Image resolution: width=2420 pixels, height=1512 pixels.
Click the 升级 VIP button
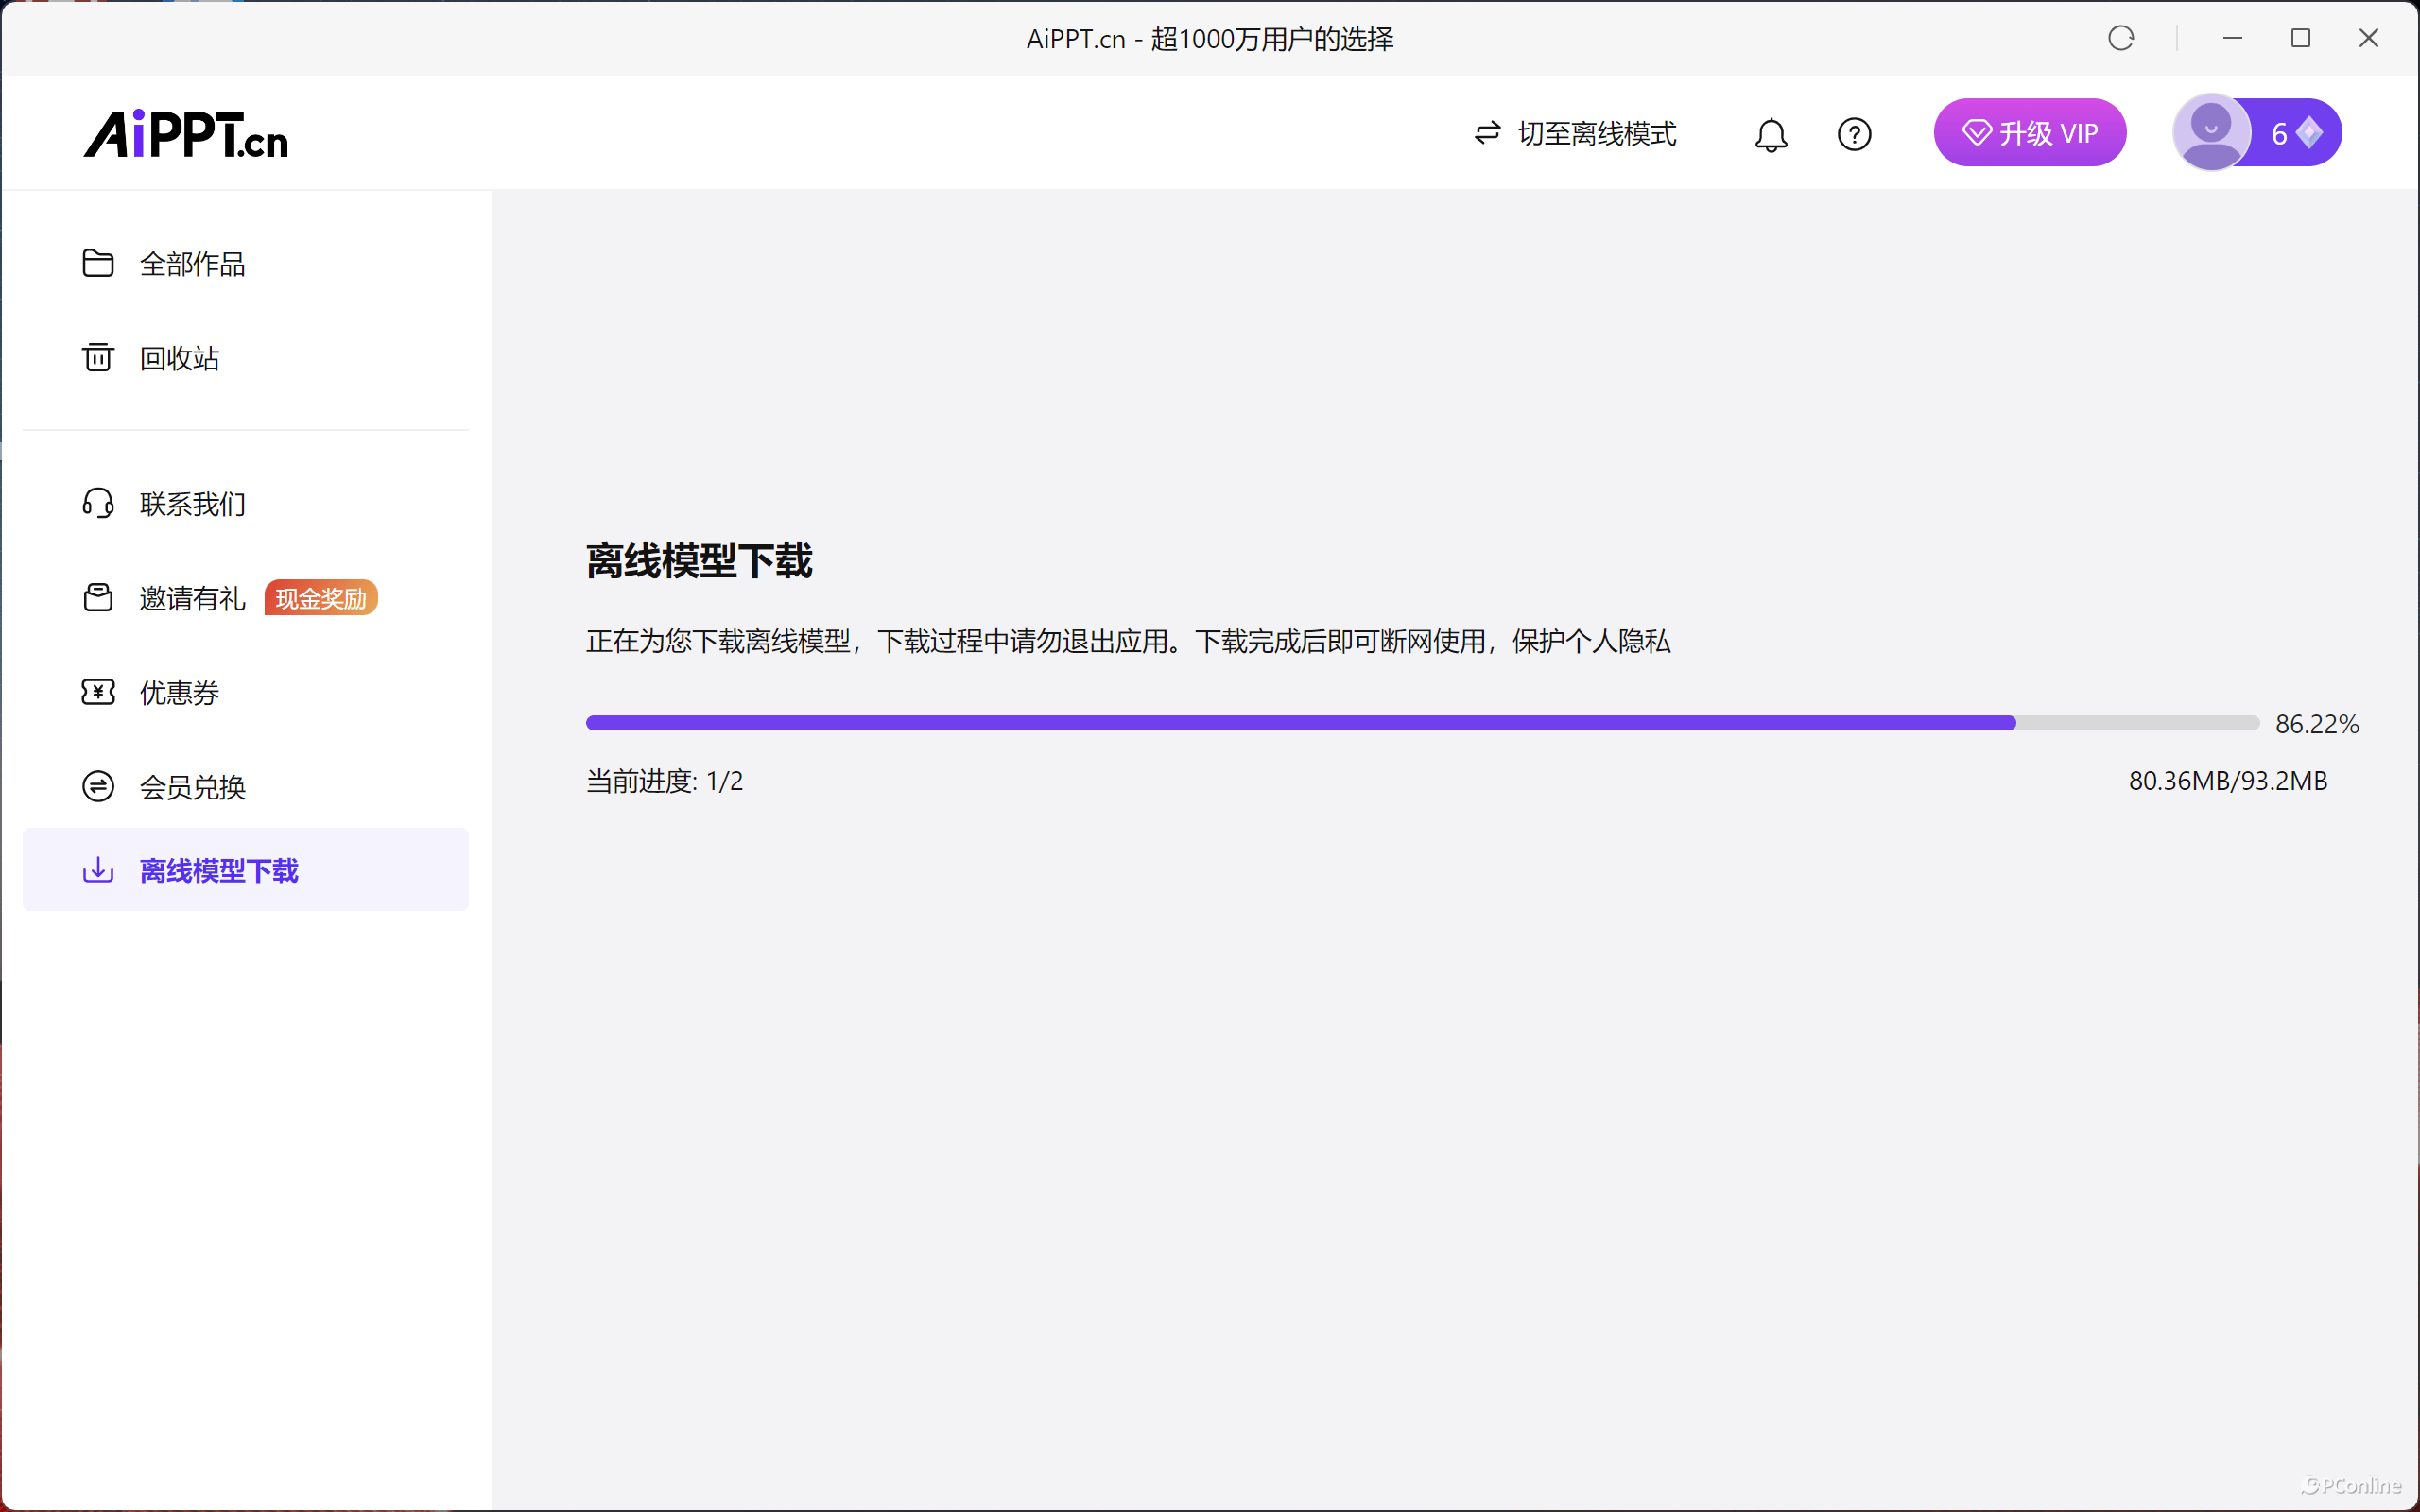(2029, 133)
